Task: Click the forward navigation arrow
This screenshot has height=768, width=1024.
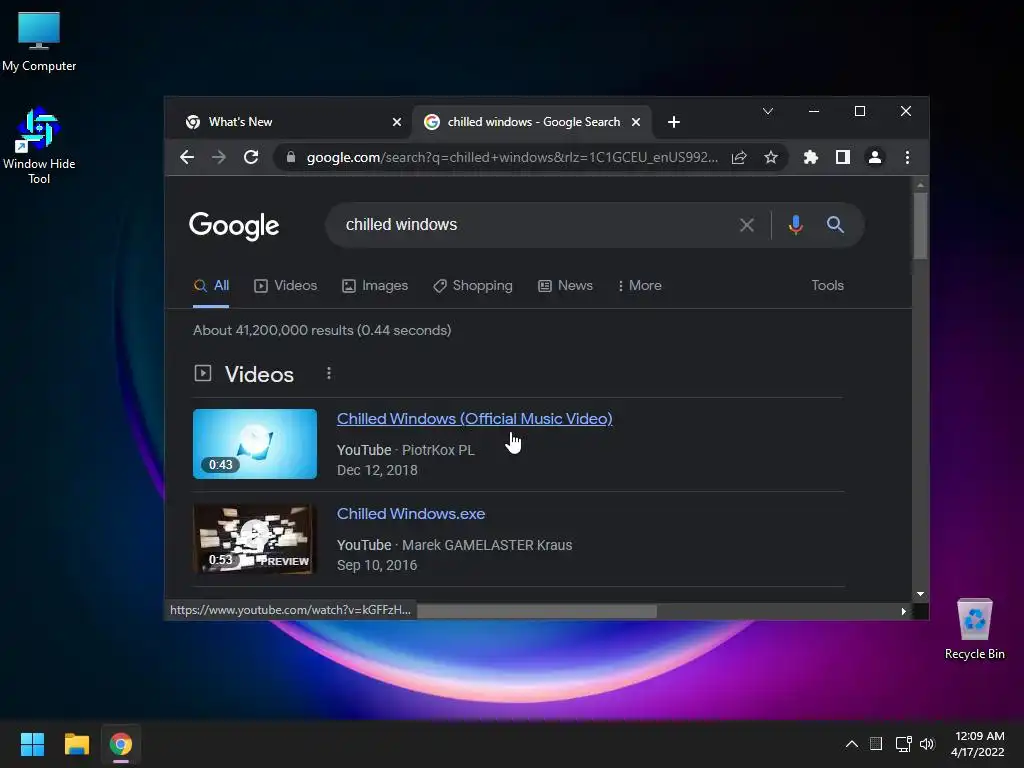Action: tap(219, 157)
